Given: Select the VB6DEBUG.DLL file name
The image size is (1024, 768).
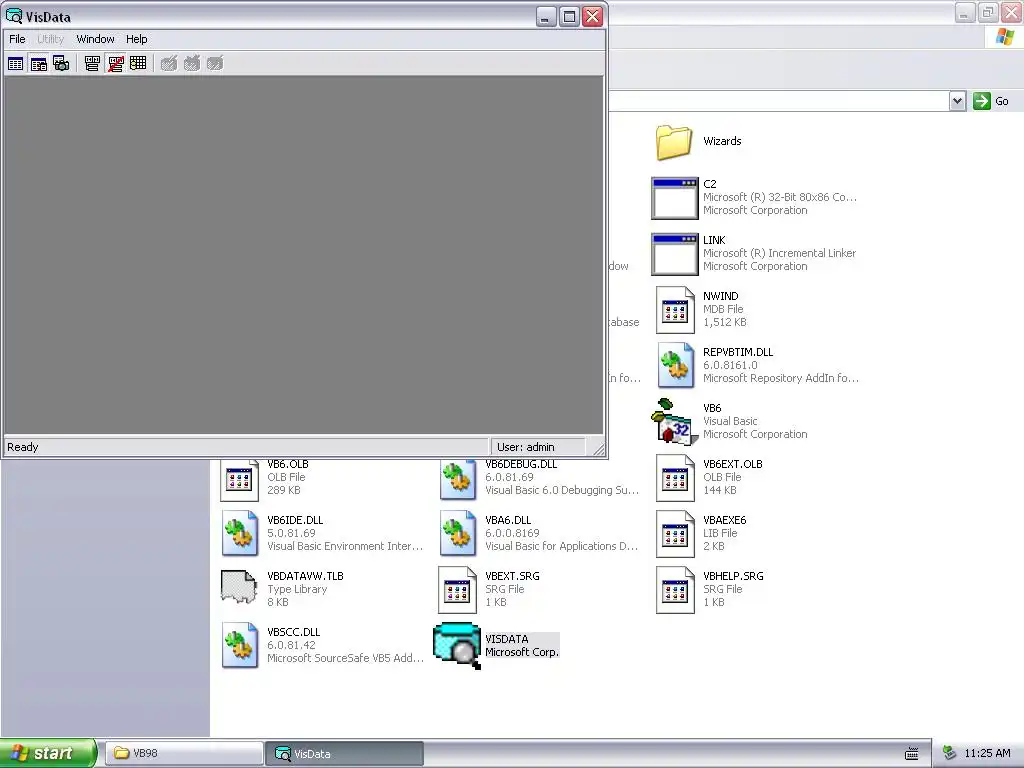Looking at the screenshot, I should (x=520, y=464).
